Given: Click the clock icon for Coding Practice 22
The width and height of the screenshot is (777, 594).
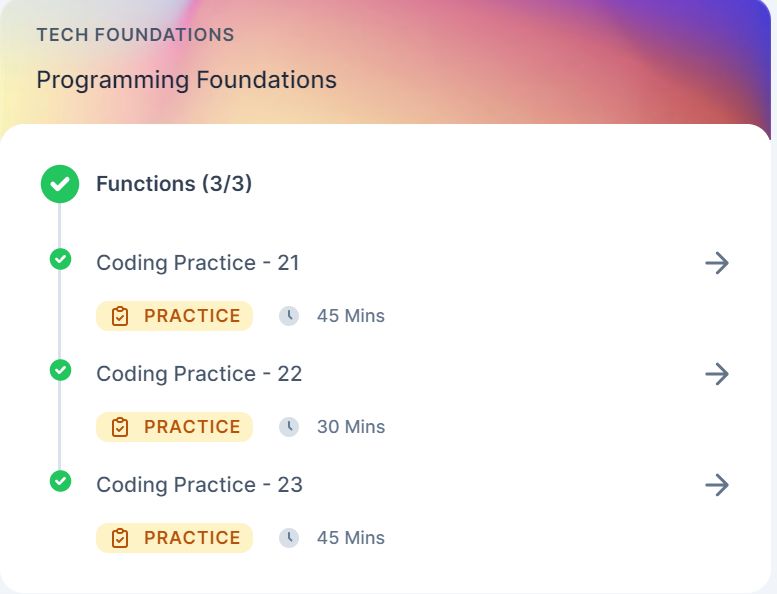Looking at the screenshot, I should (x=289, y=427).
